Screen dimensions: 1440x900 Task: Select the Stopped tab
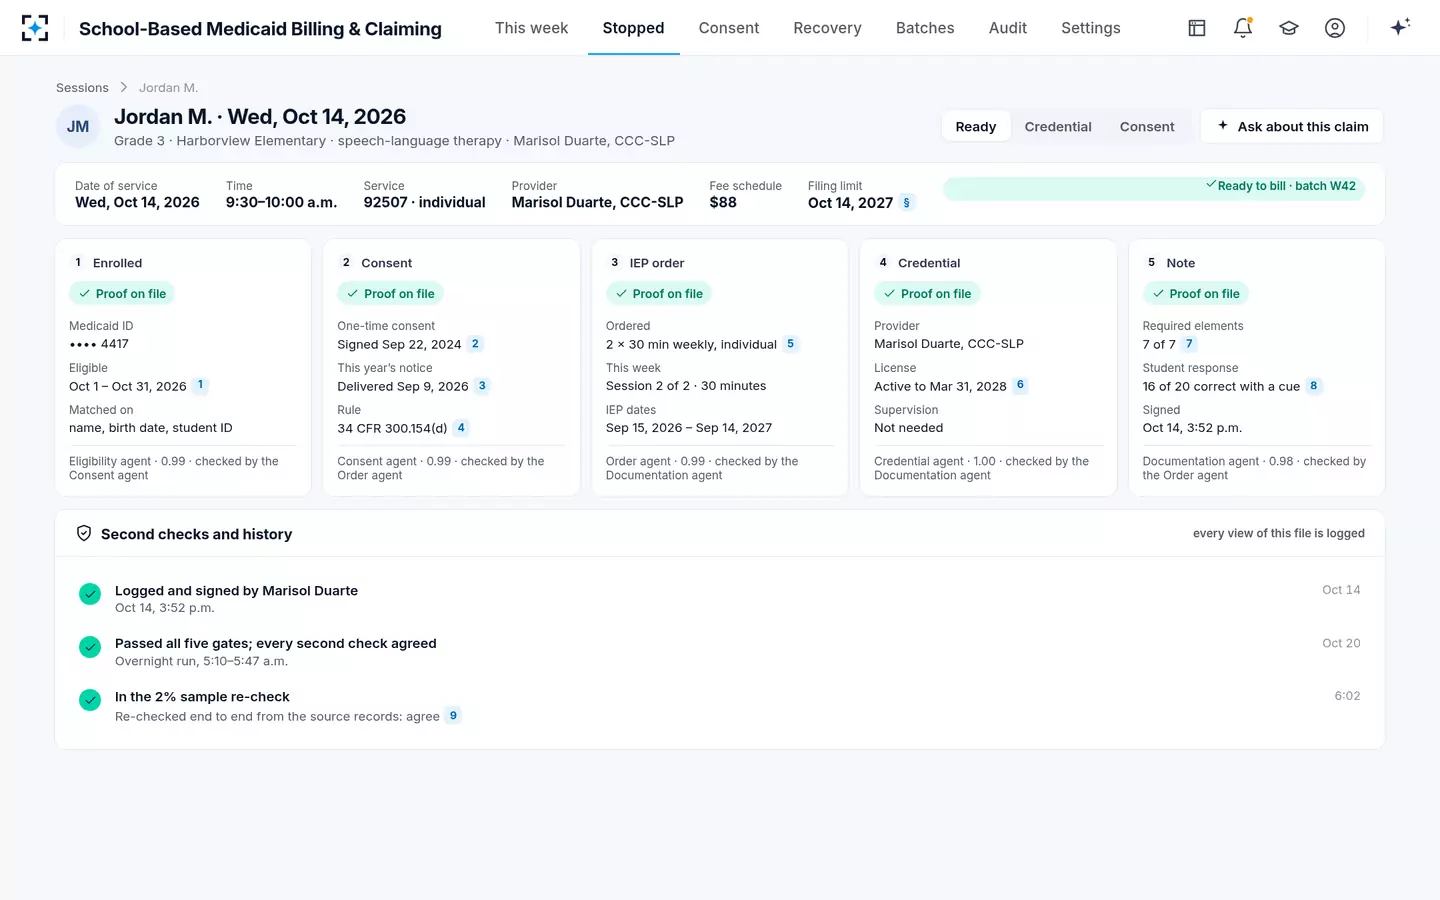coord(633,28)
